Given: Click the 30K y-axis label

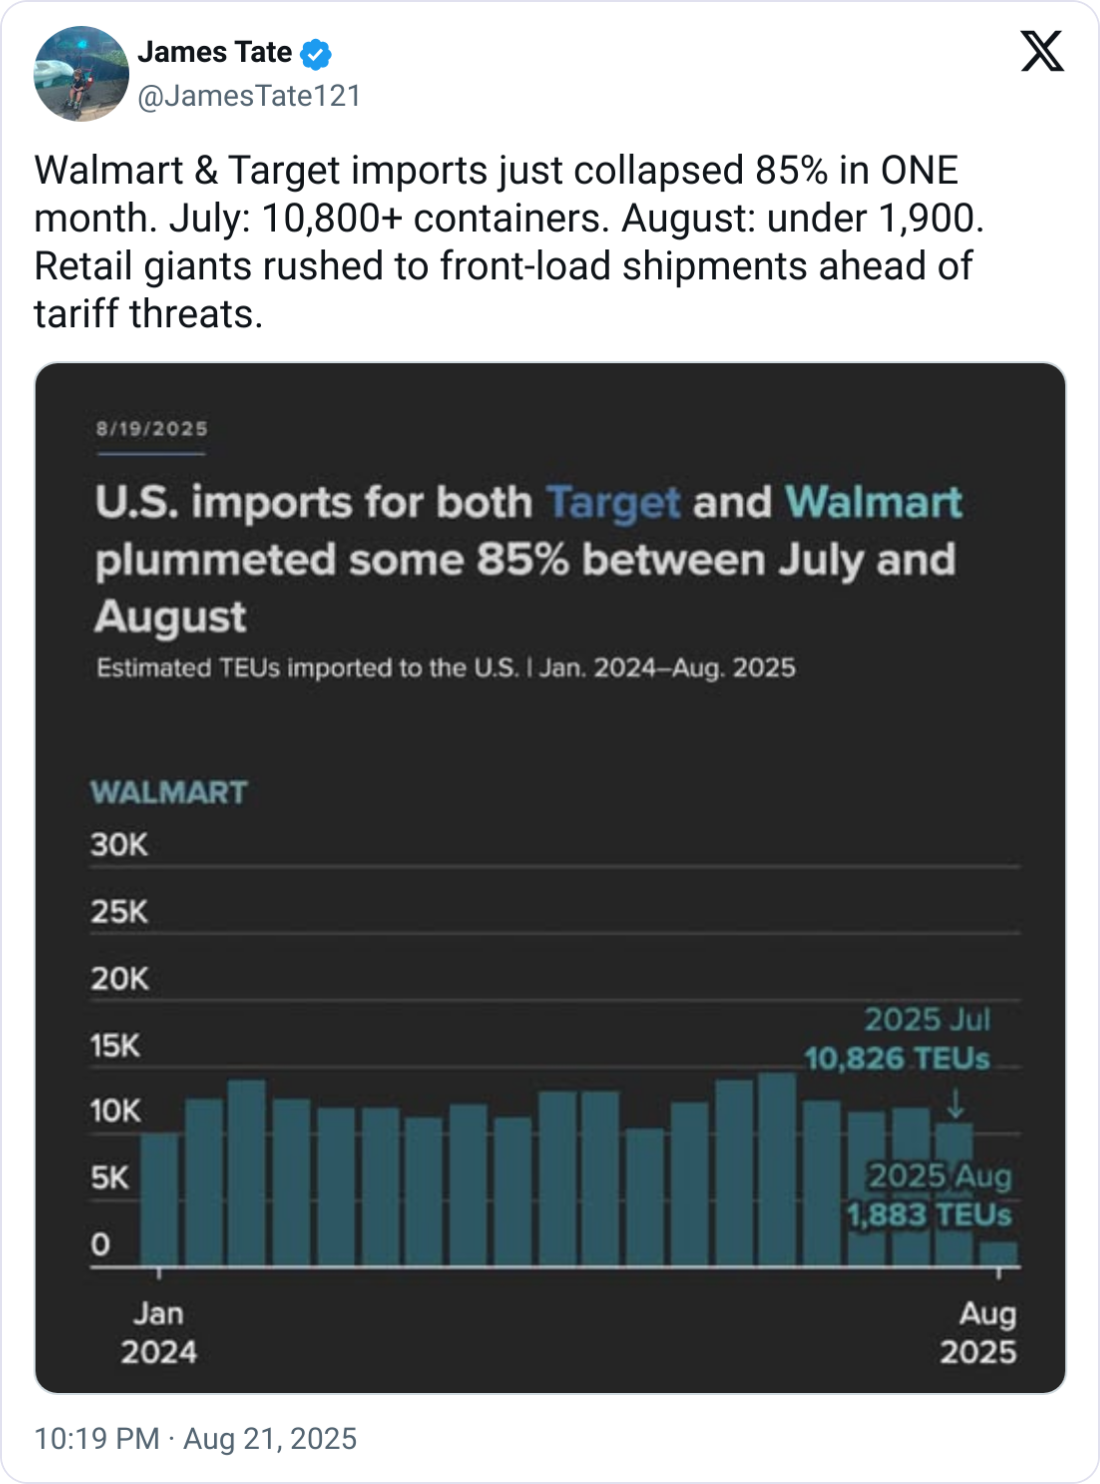Looking at the screenshot, I should (119, 845).
